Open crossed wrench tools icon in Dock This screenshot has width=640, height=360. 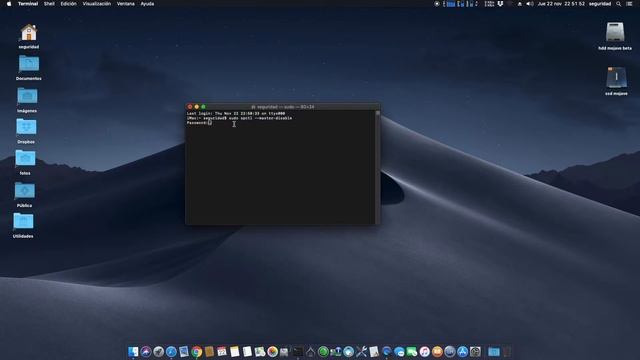361,351
